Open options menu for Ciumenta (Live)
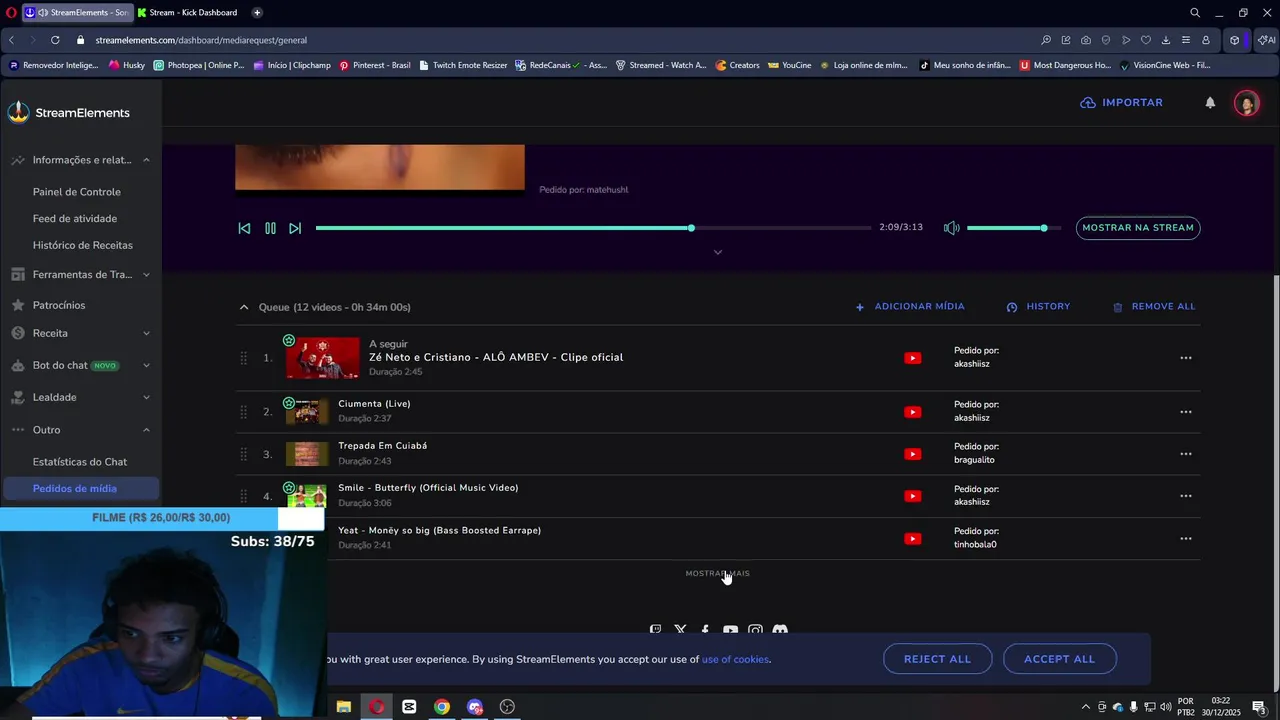This screenshot has height=720, width=1280. click(1185, 412)
